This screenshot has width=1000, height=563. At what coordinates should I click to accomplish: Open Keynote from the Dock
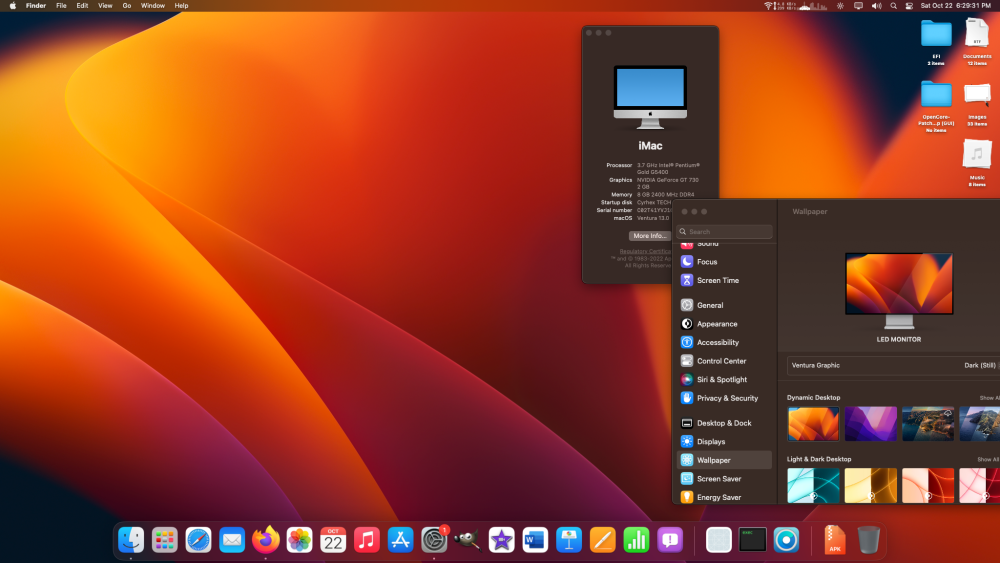click(569, 540)
